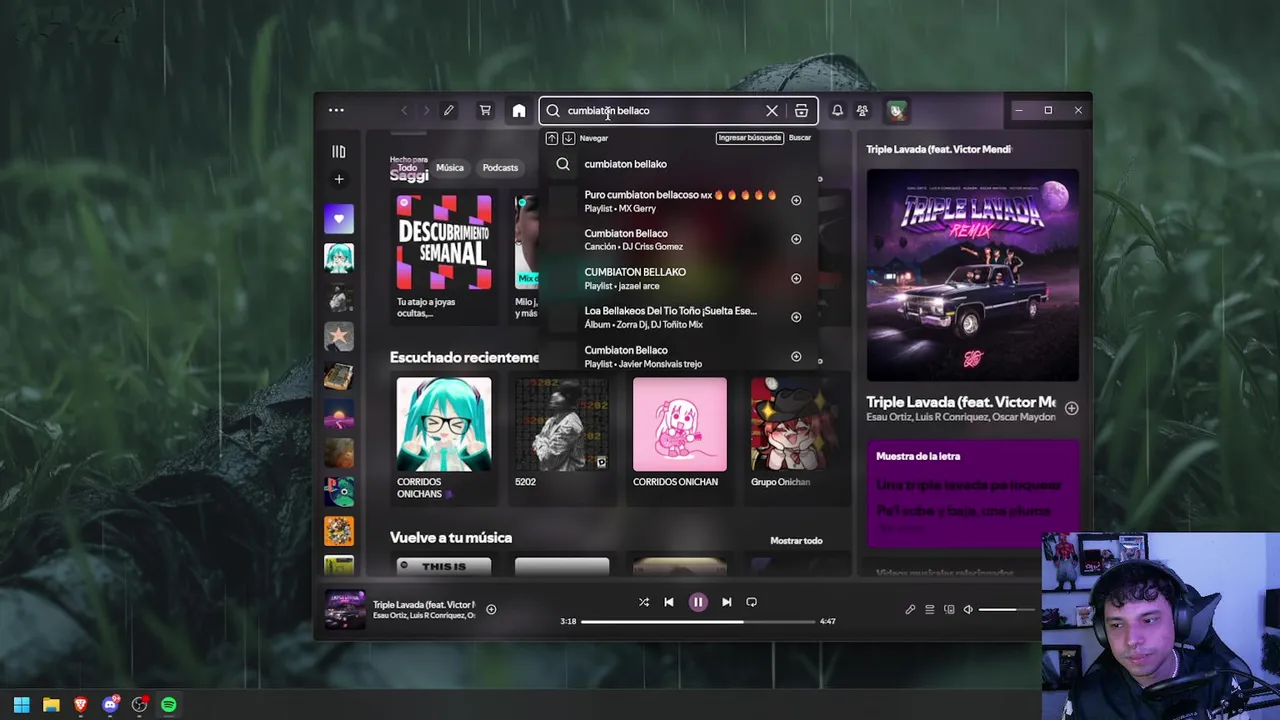
Task: Add 'Puro cumbiaton bellacoso' with its plus icon
Action: tap(796, 201)
